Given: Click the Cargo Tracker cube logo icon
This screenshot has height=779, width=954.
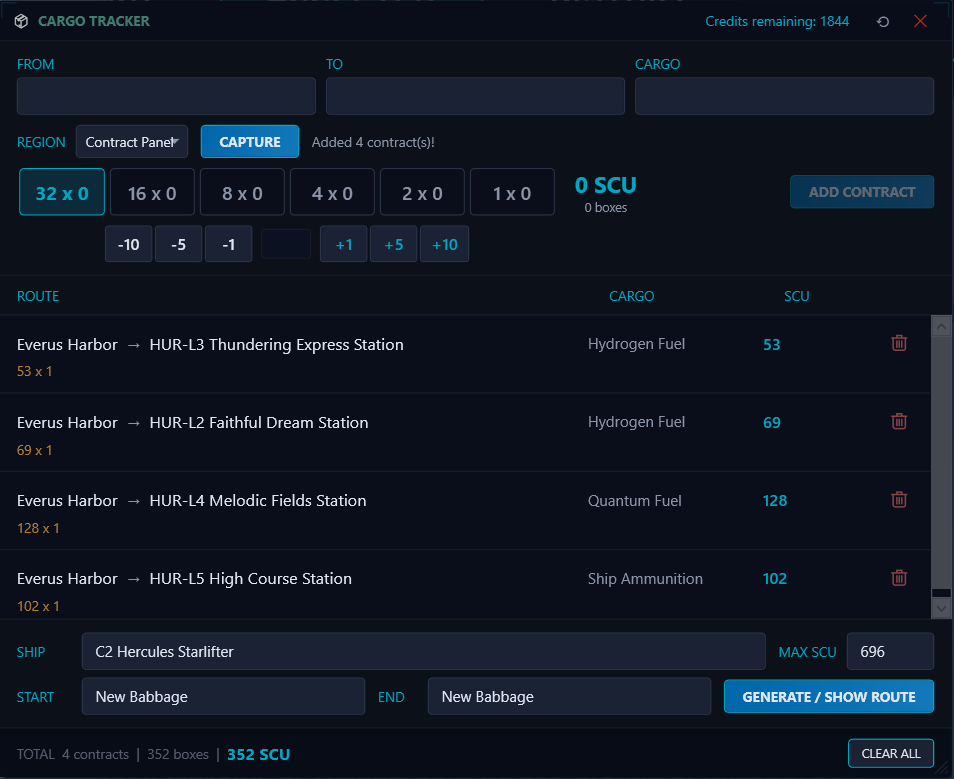Looking at the screenshot, I should [21, 21].
